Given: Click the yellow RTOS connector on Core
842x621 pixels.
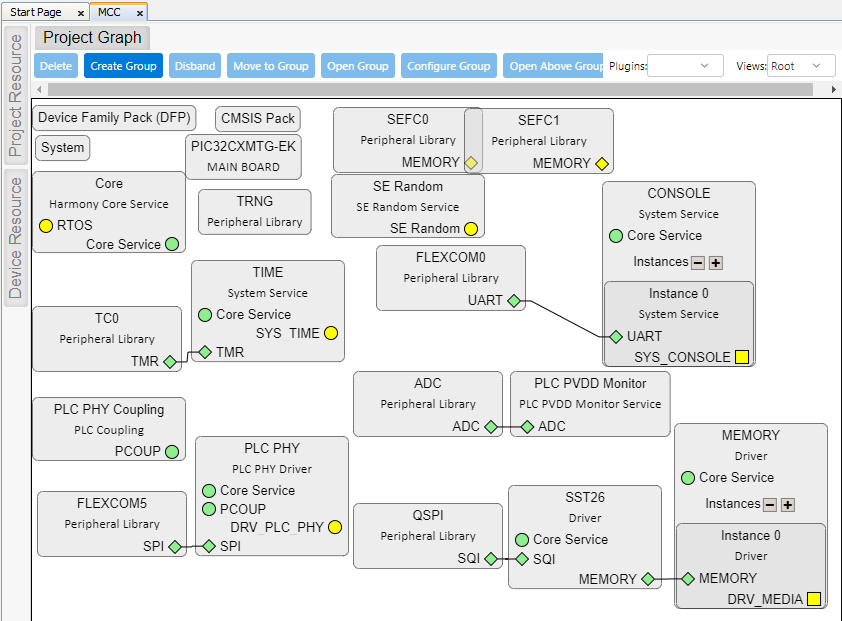Looking at the screenshot, I should [x=46, y=226].
